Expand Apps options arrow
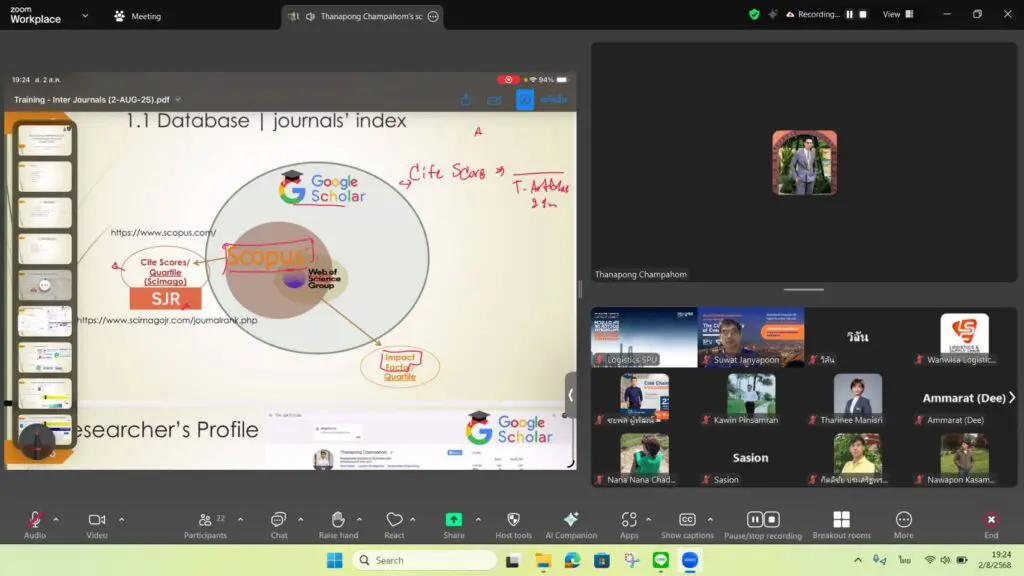The height and width of the screenshot is (576, 1024). coord(648,519)
